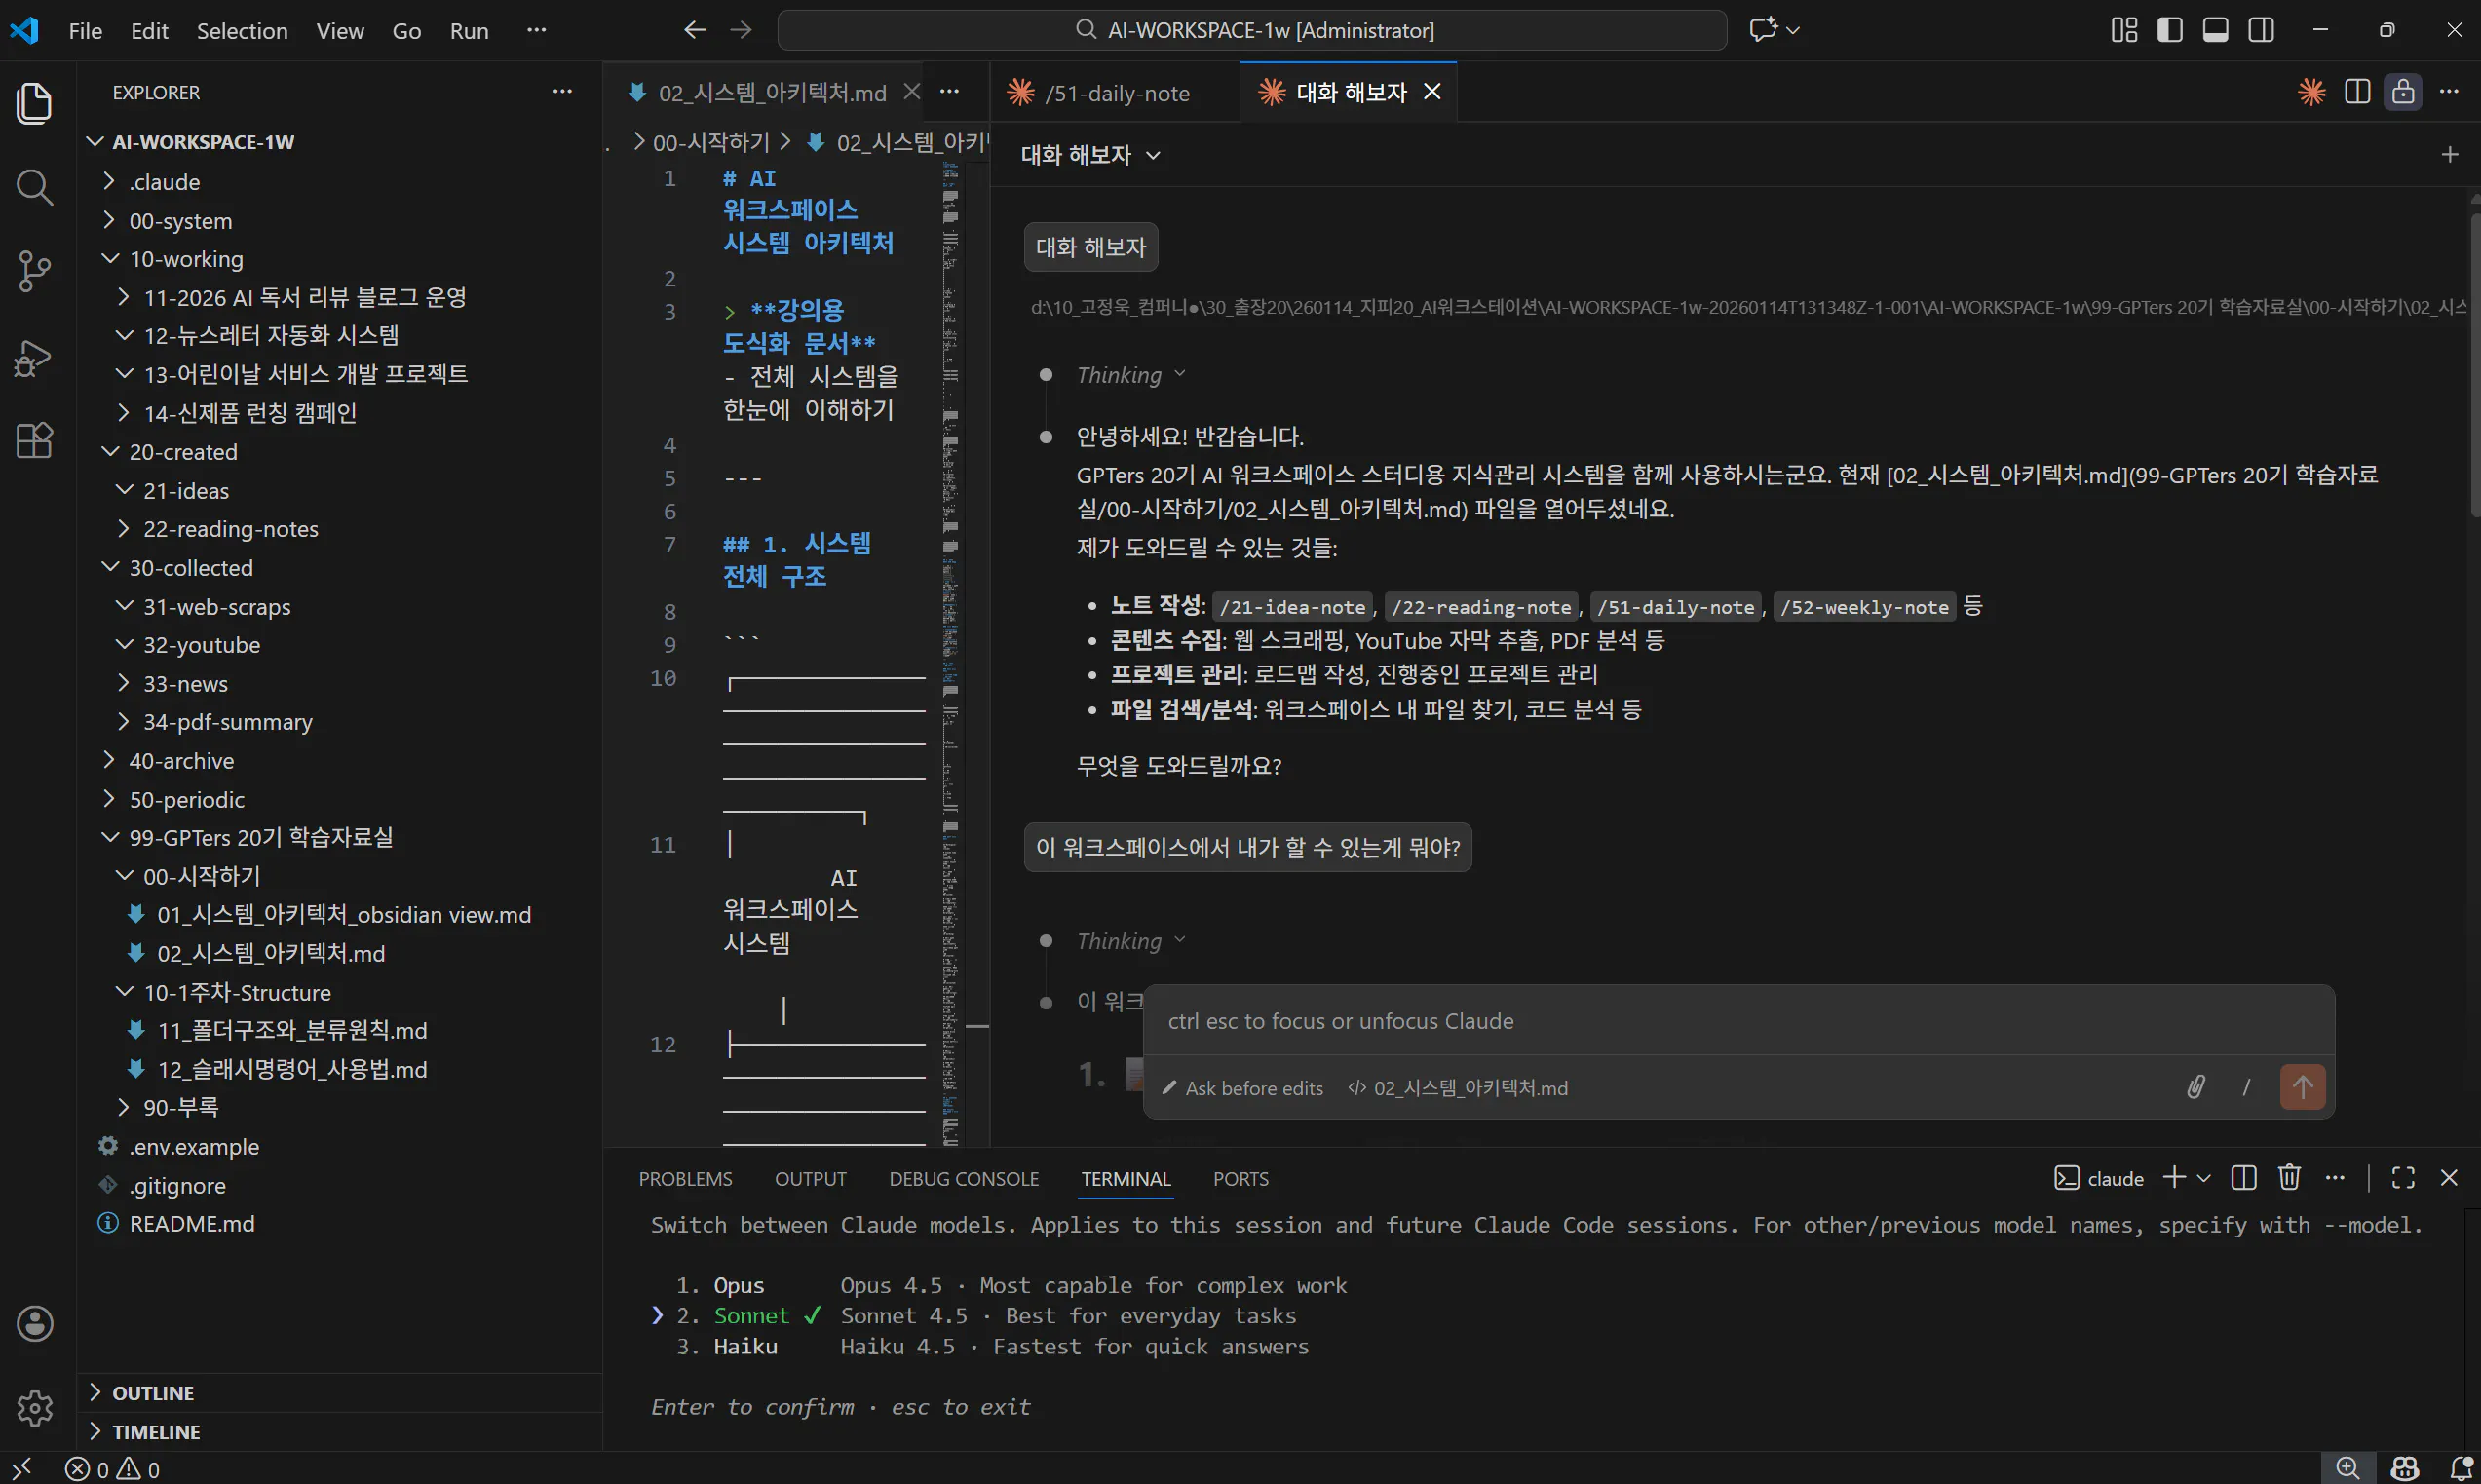The height and width of the screenshot is (1484, 2481).
Task: Collapse the 10-working folder
Action: click(x=186, y=259)
